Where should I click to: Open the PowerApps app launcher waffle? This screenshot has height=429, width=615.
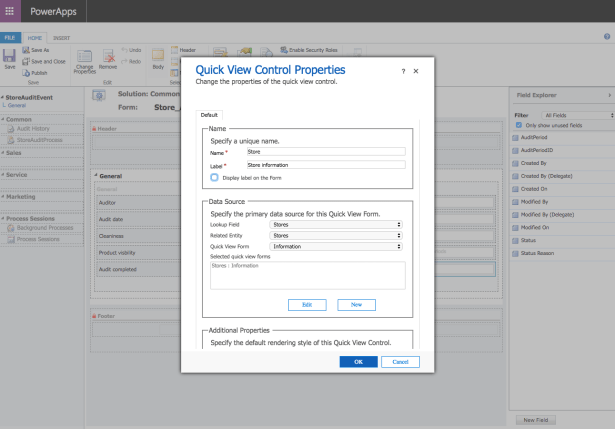pos(10,11)
